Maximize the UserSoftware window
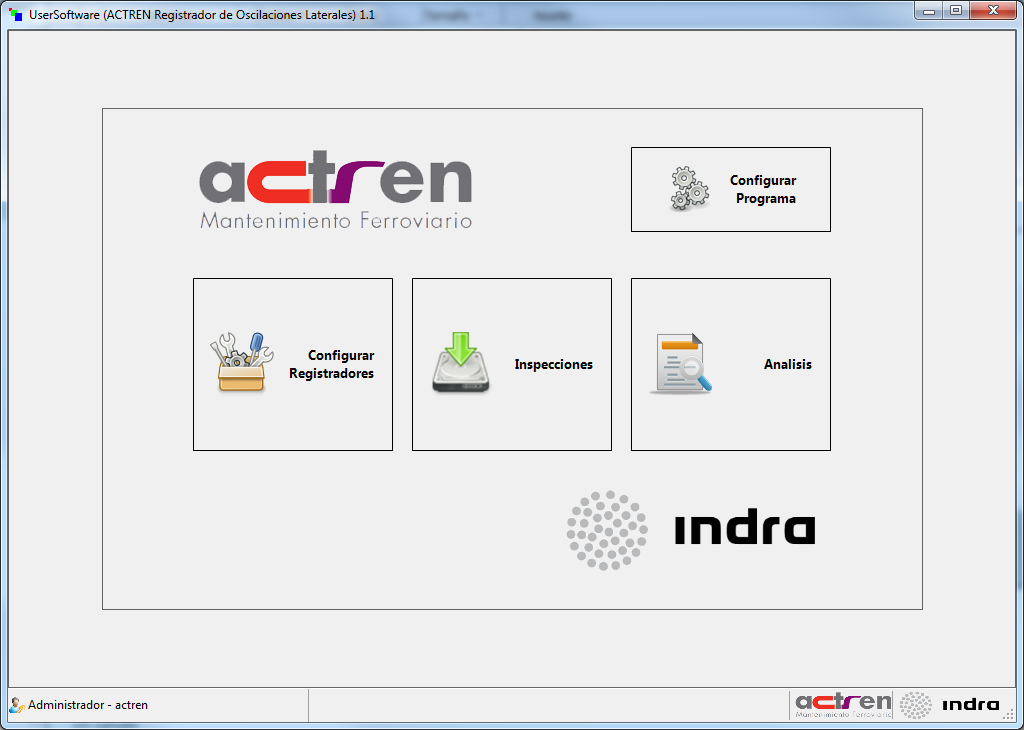This screenshot has width=1024, height=730. click(956, 10)
